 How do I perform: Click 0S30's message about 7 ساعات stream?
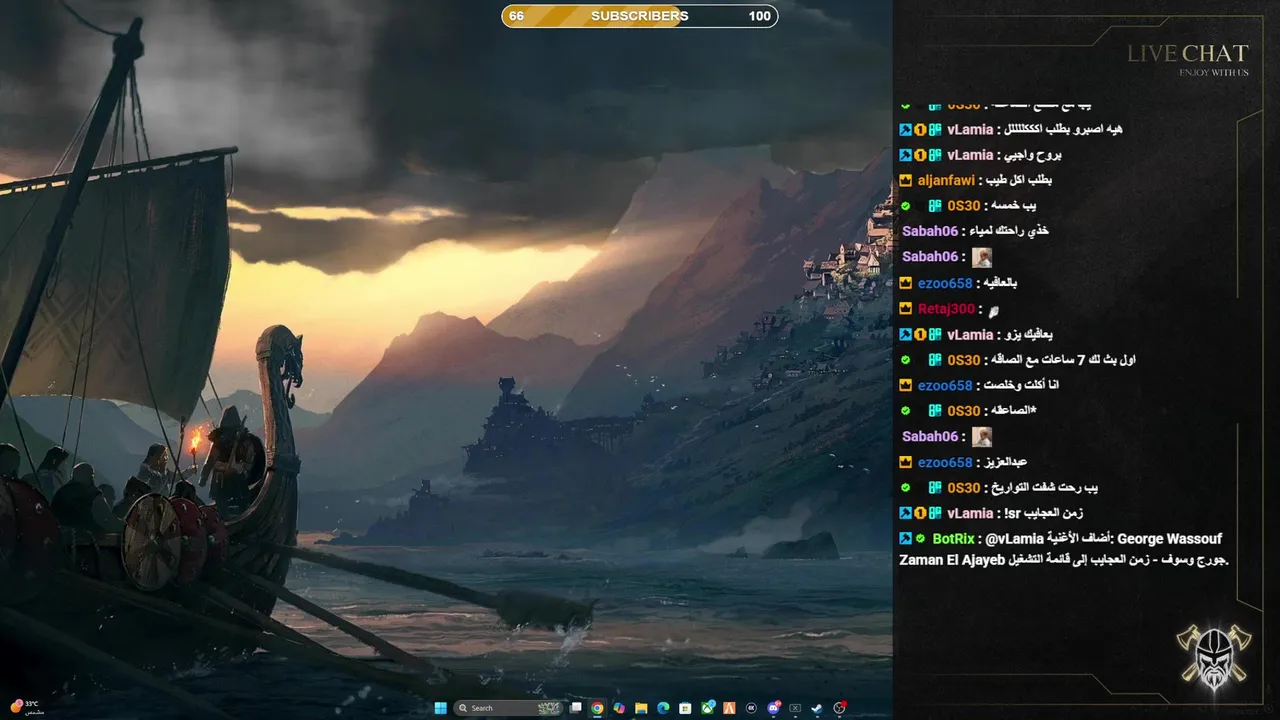(1064, 360)
